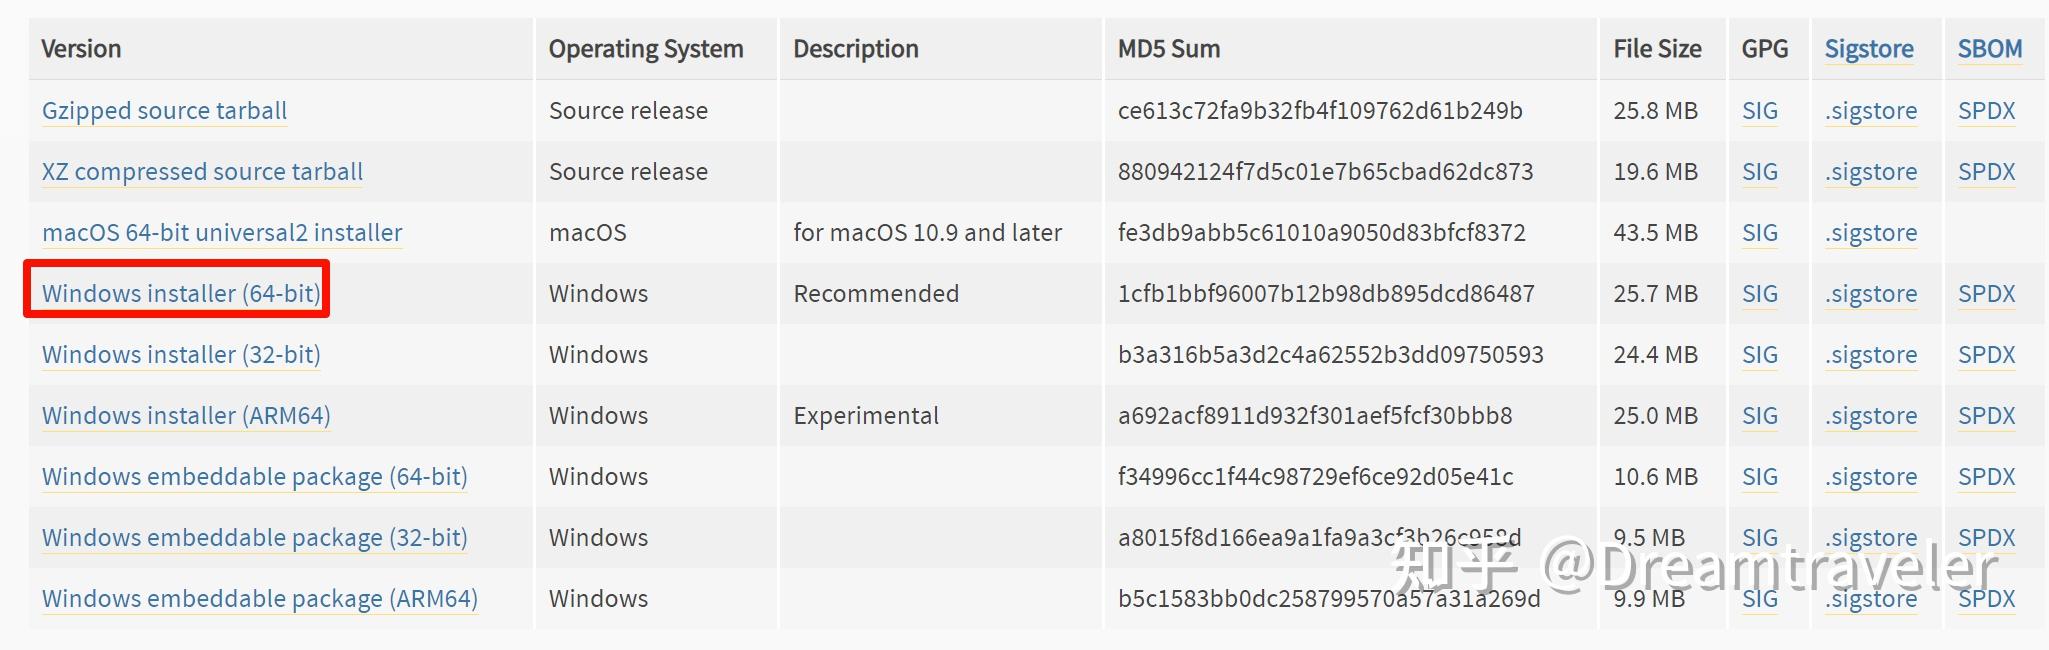The width and height of the screenshot is (2049, 650).
Task: Click SIG link for Gzipped source tarball
Action: pos(1759,110)
